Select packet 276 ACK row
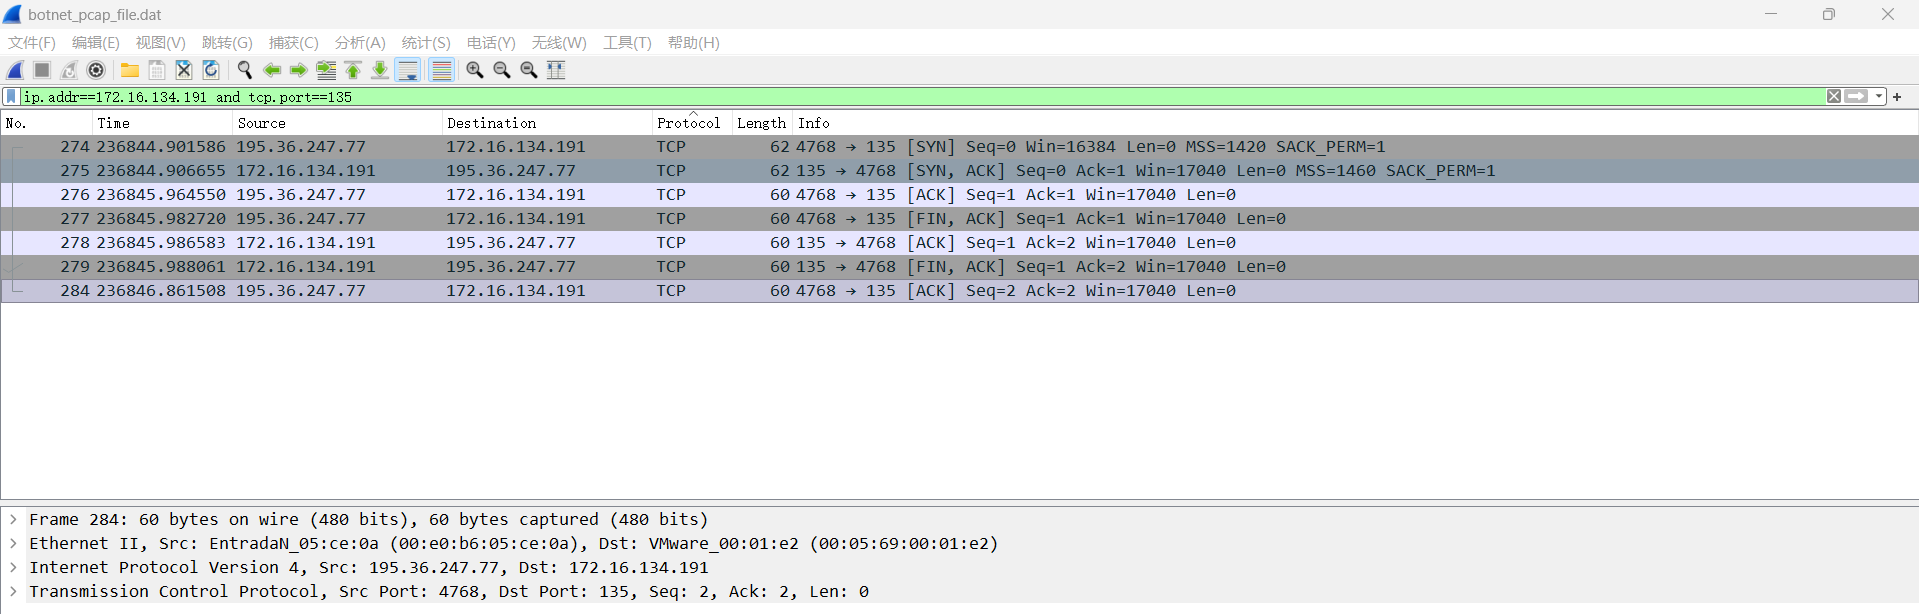 click(x=960, y=195)
